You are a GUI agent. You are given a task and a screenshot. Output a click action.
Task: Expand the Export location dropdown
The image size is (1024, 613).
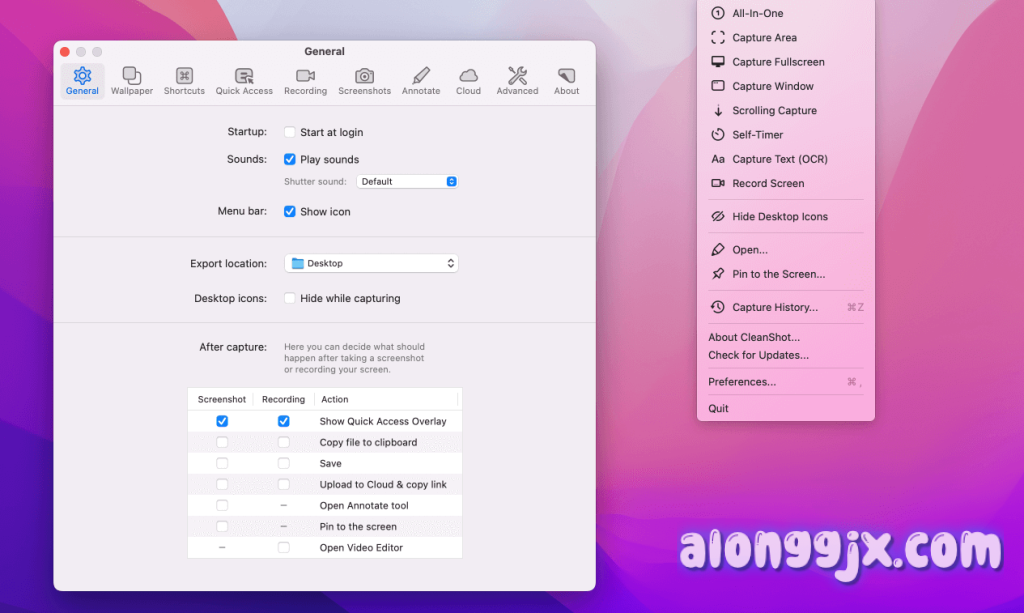[371, 264]
